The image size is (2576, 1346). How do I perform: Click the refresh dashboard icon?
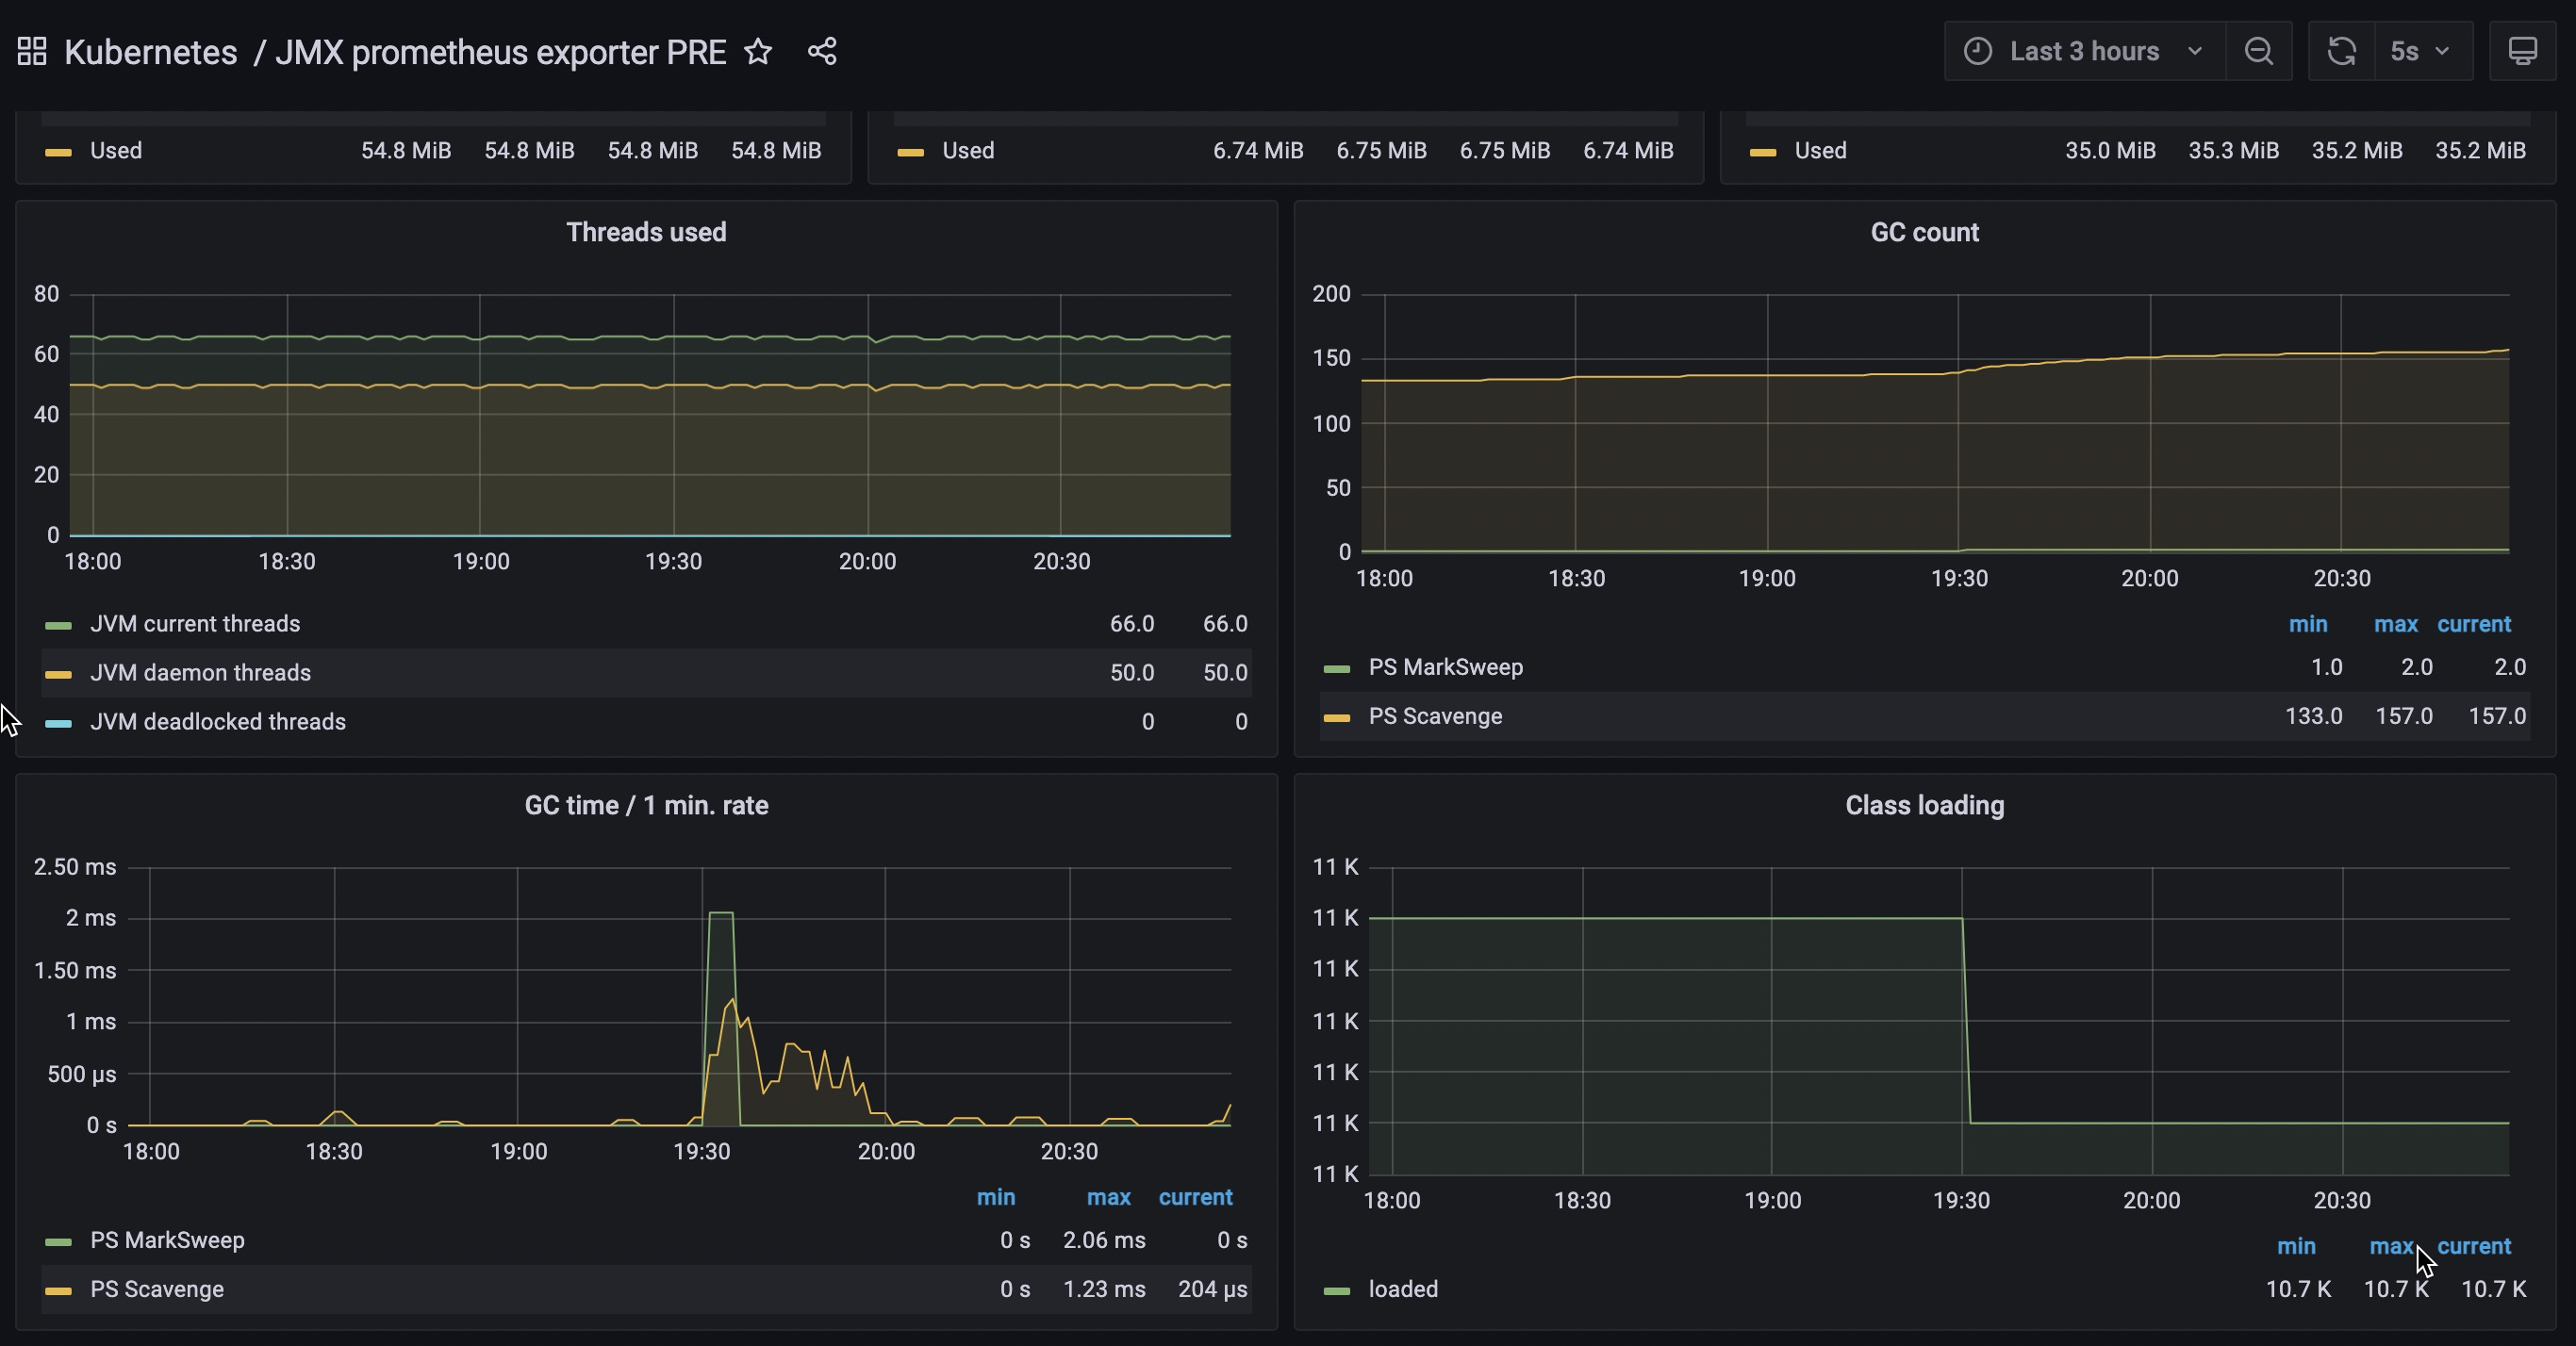coord(2341,51)
